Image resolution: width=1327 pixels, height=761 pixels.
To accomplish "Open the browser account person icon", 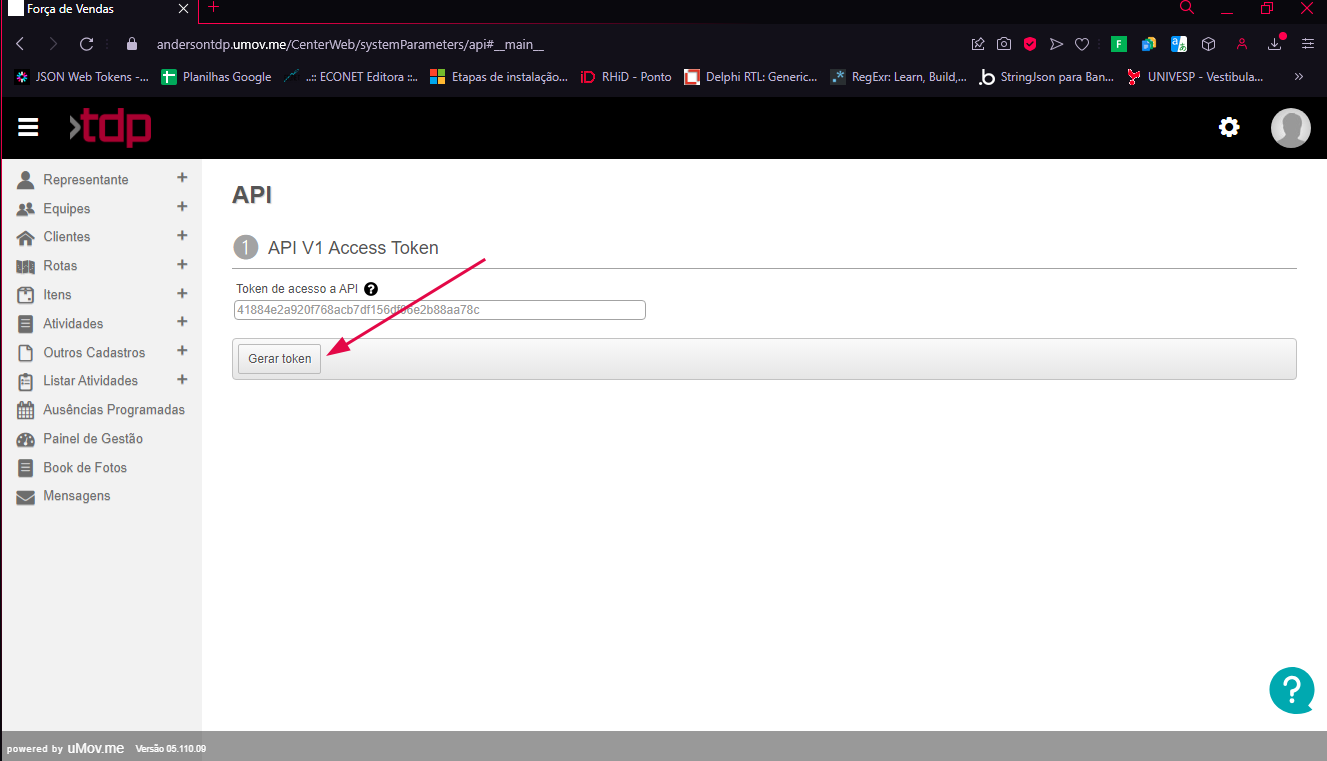I will 1242,44.
